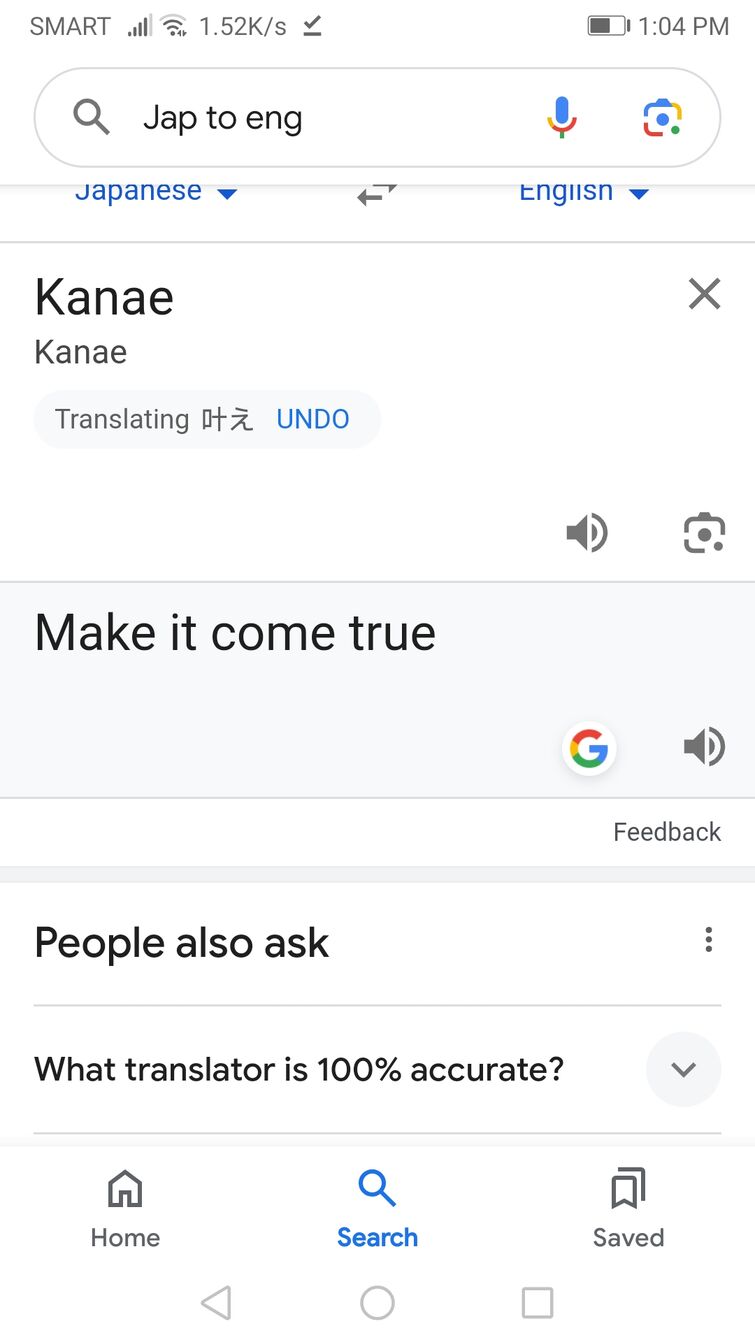Open People also ask options menu
The image size is (755, 1342).
click(x=708, y=940)
